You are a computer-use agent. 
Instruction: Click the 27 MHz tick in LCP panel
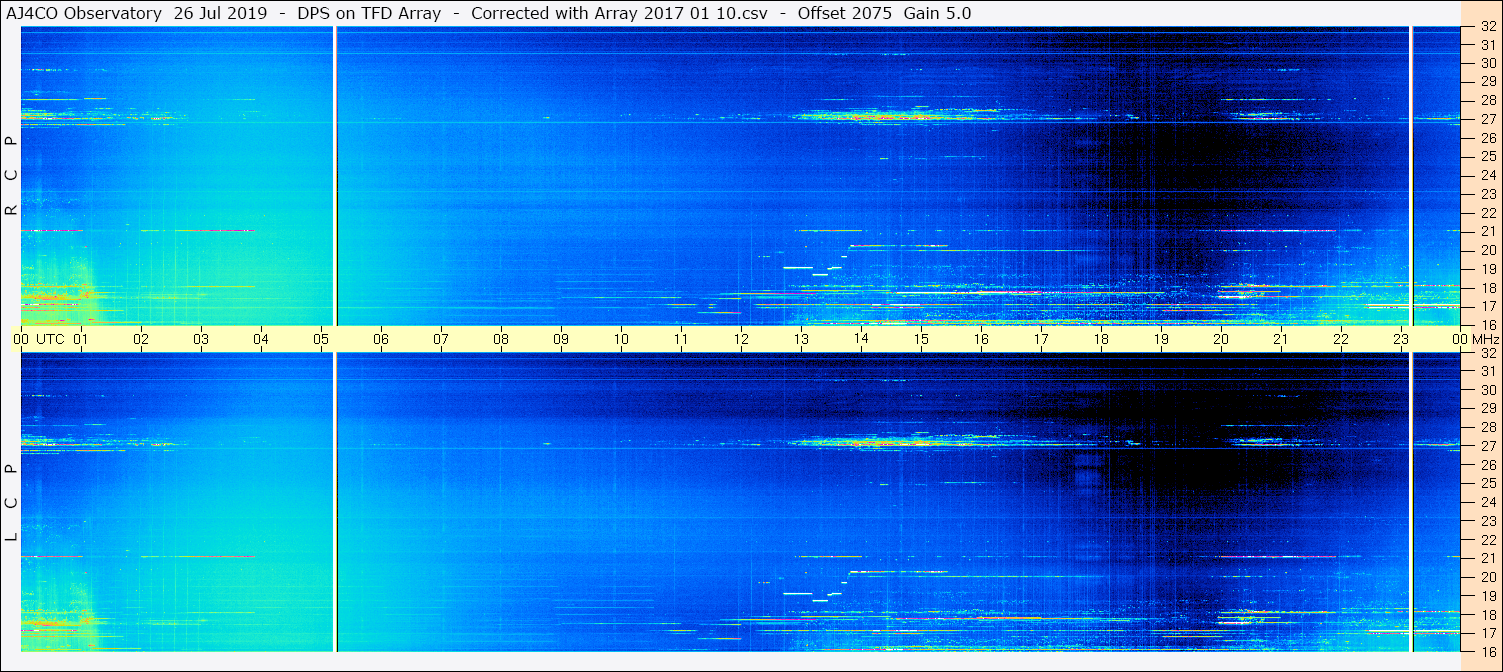pos(1488,446)
